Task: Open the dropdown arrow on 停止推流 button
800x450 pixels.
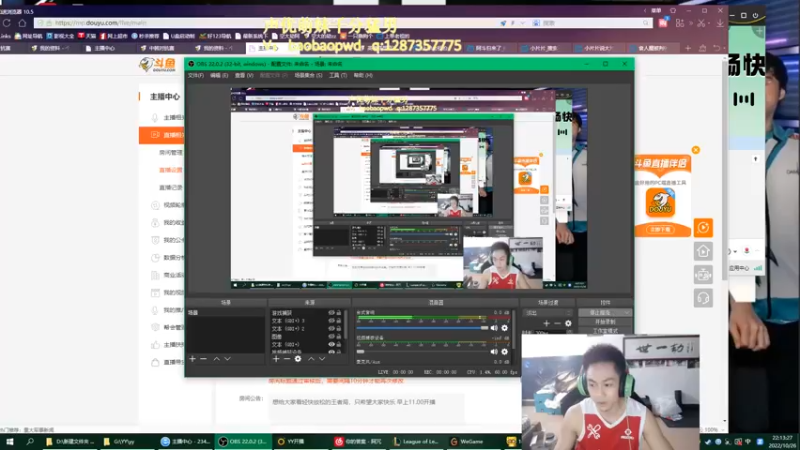Action: [627, 313]
